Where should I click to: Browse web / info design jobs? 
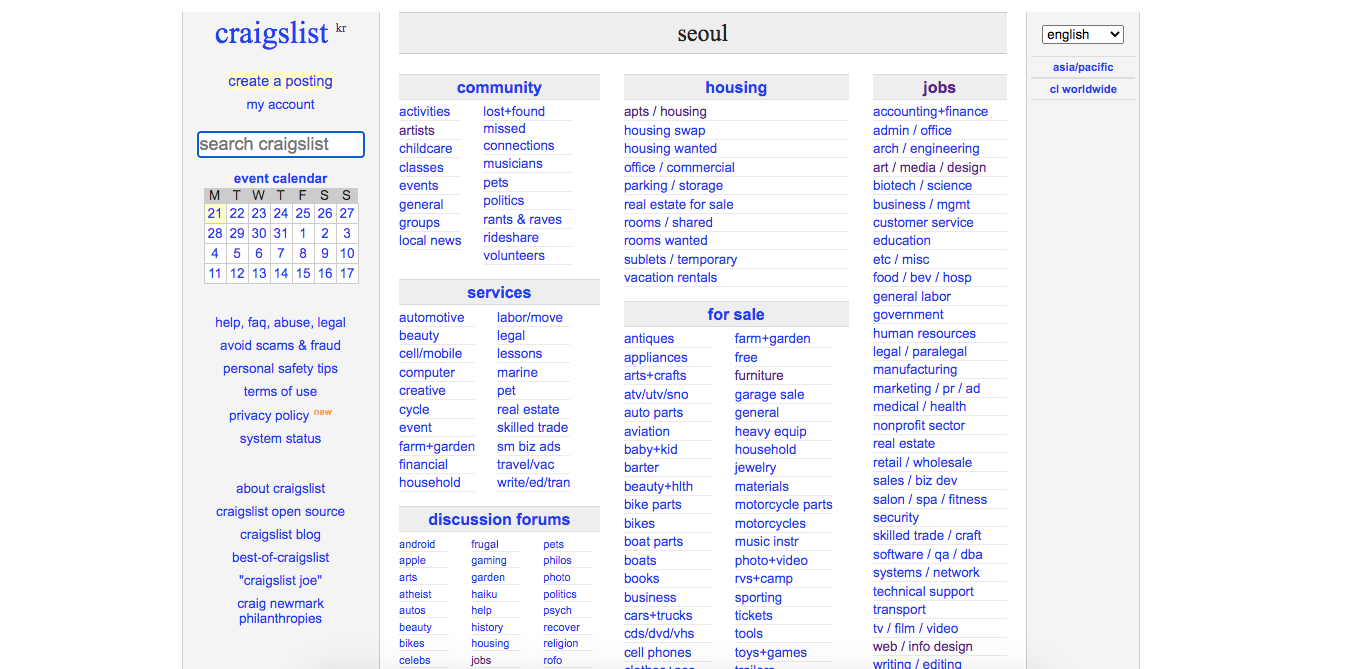(922, 646)
